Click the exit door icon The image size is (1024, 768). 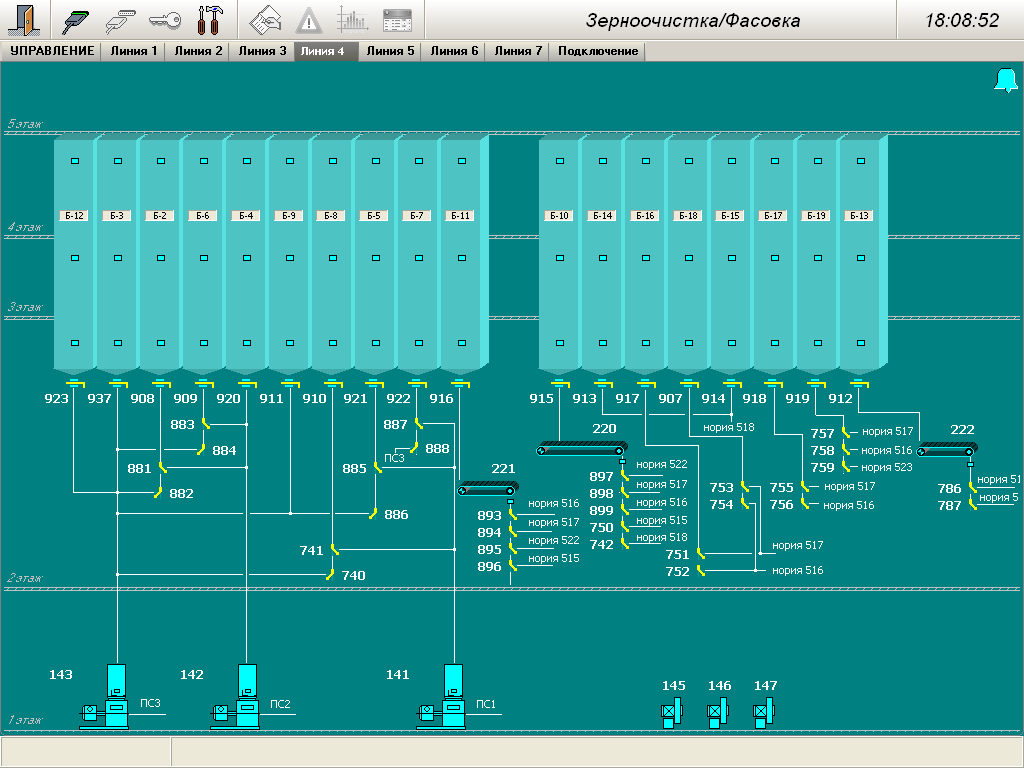point(22,19)
